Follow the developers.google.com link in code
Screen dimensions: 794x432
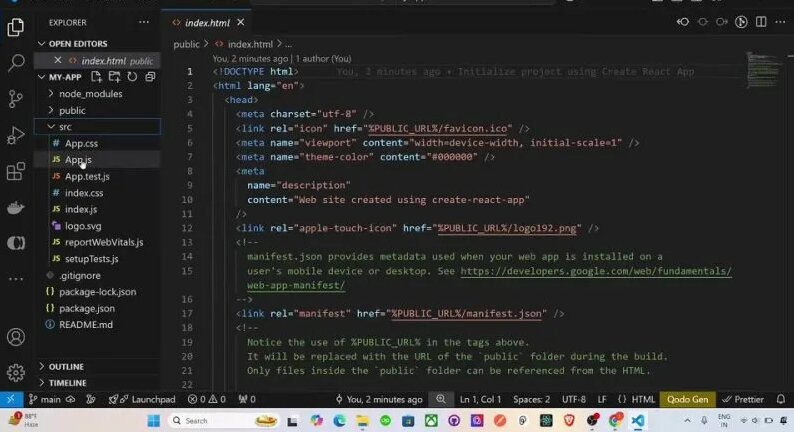tap(596, 271)
